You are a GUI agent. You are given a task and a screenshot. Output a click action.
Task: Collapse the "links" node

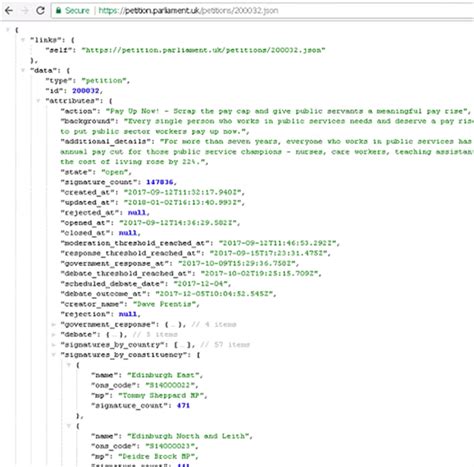click(23, 40)
